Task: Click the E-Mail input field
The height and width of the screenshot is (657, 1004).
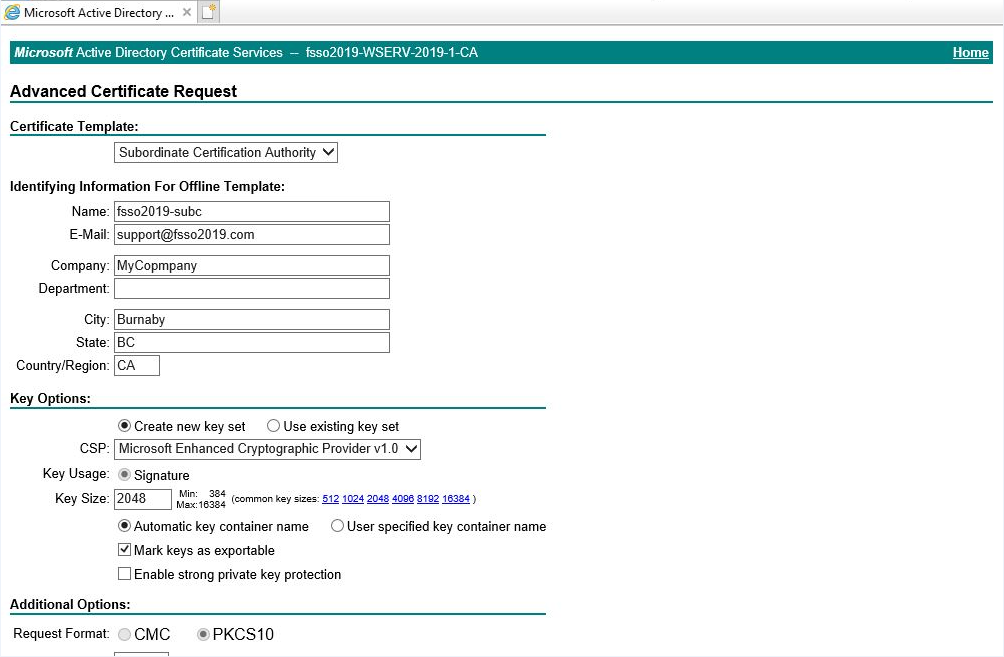Action: click(252, 234)
